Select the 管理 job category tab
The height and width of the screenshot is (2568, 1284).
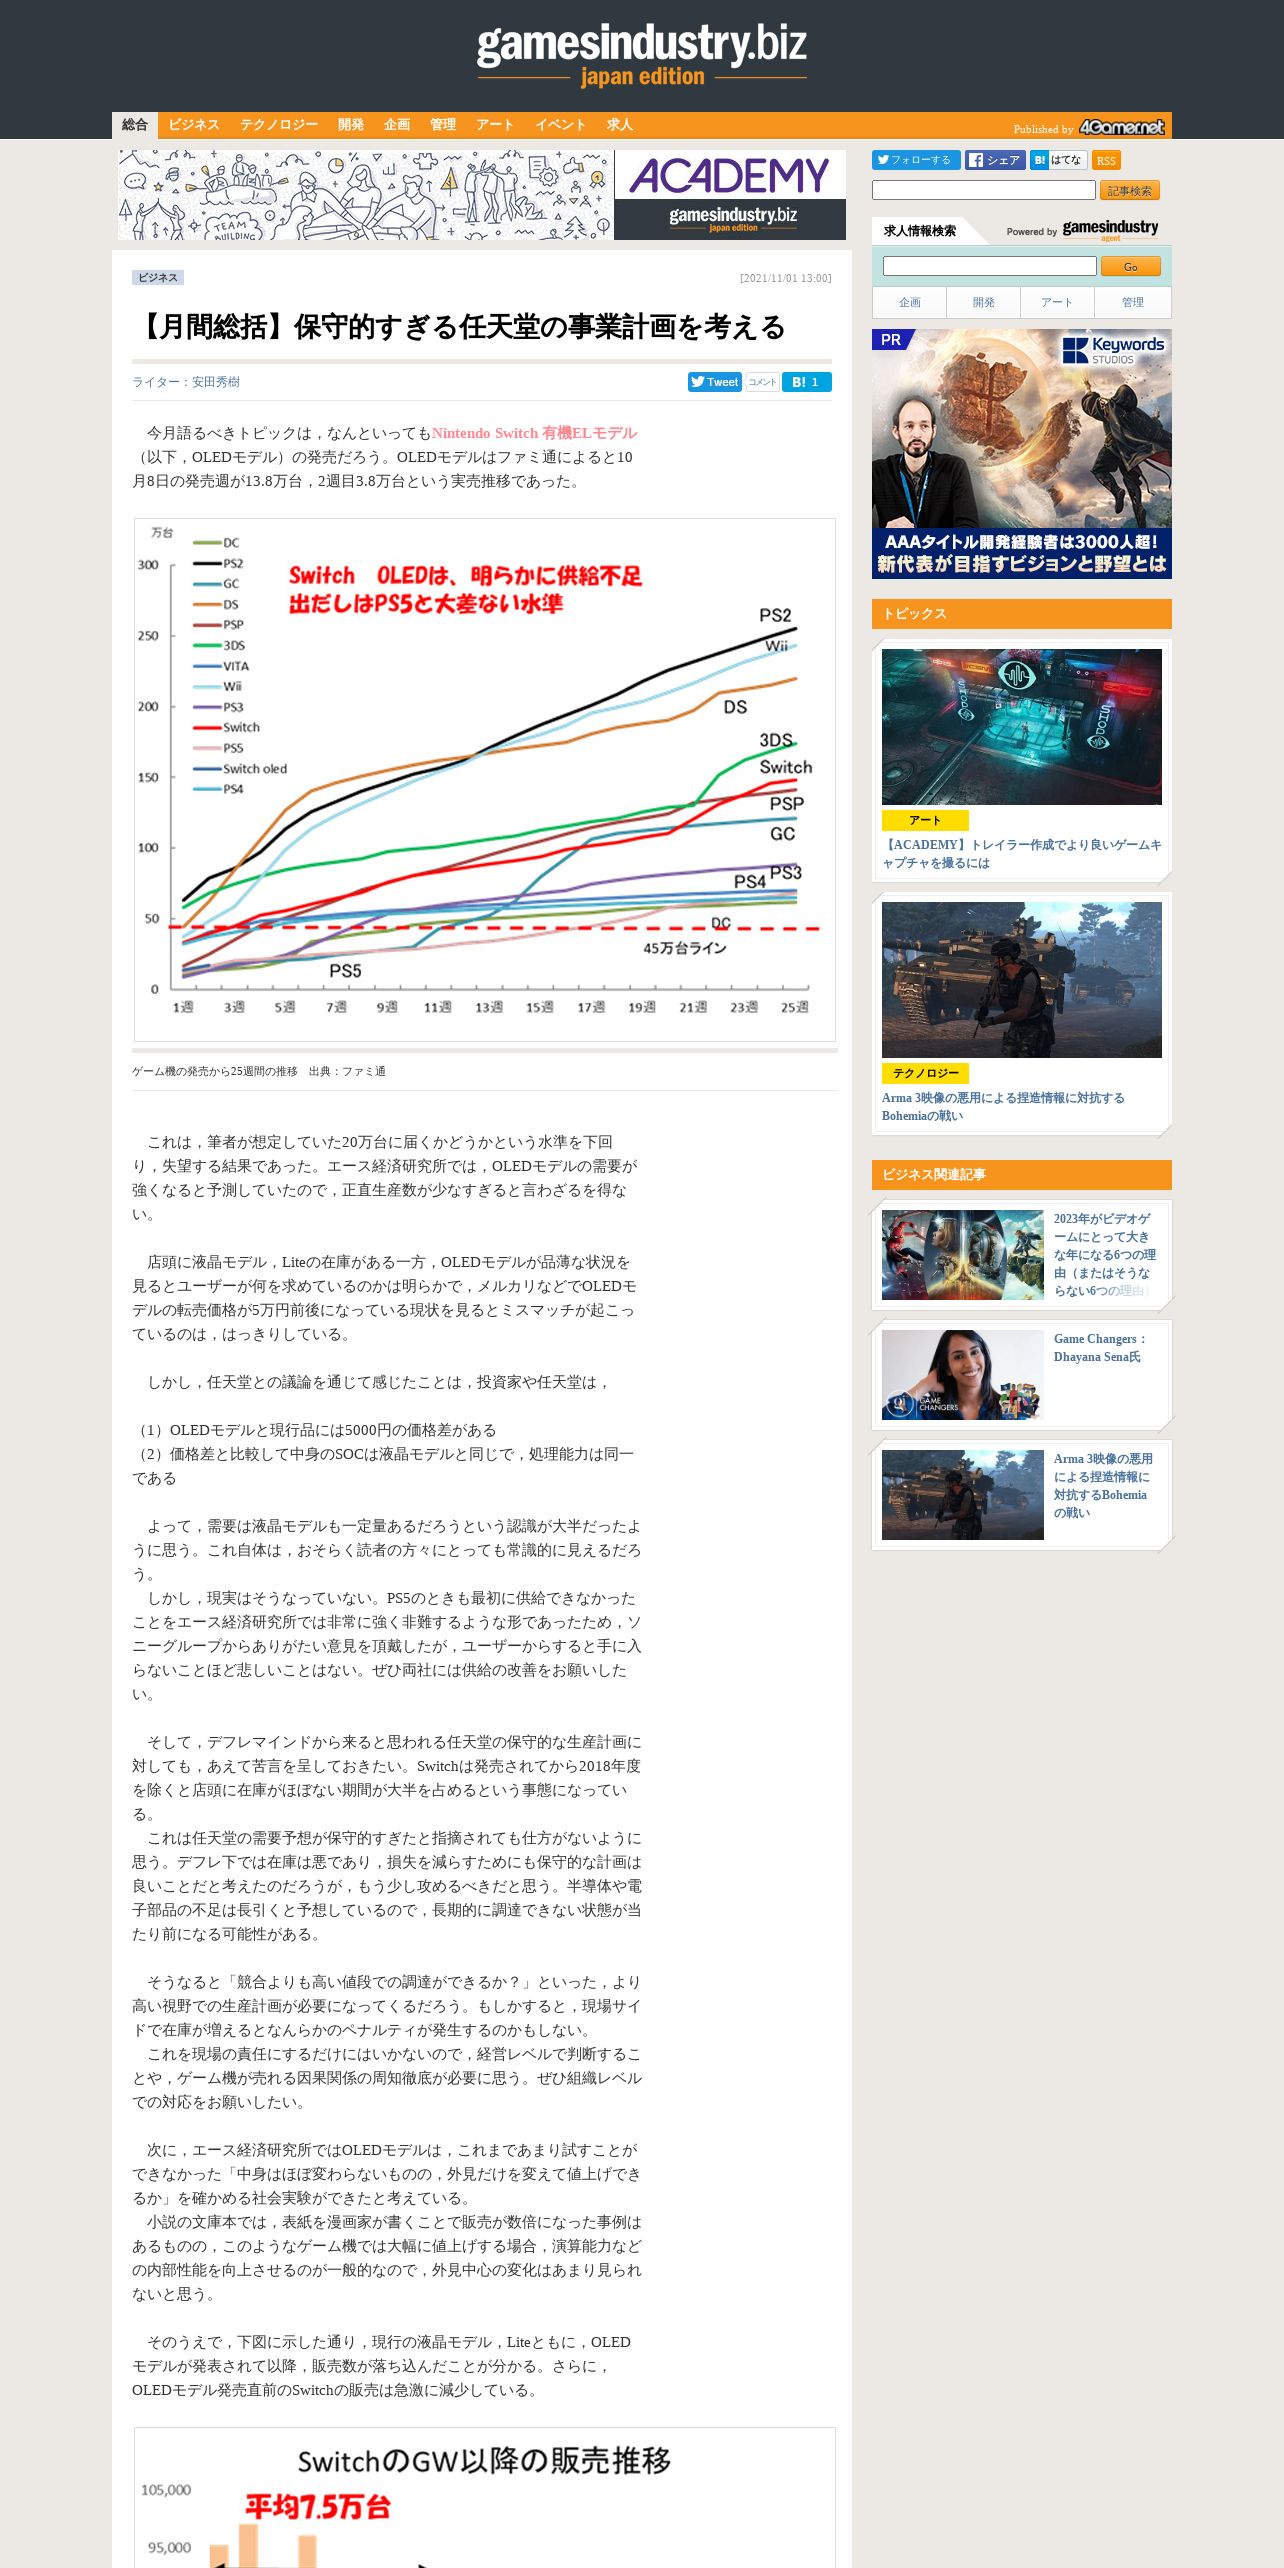click(1132, 302)
